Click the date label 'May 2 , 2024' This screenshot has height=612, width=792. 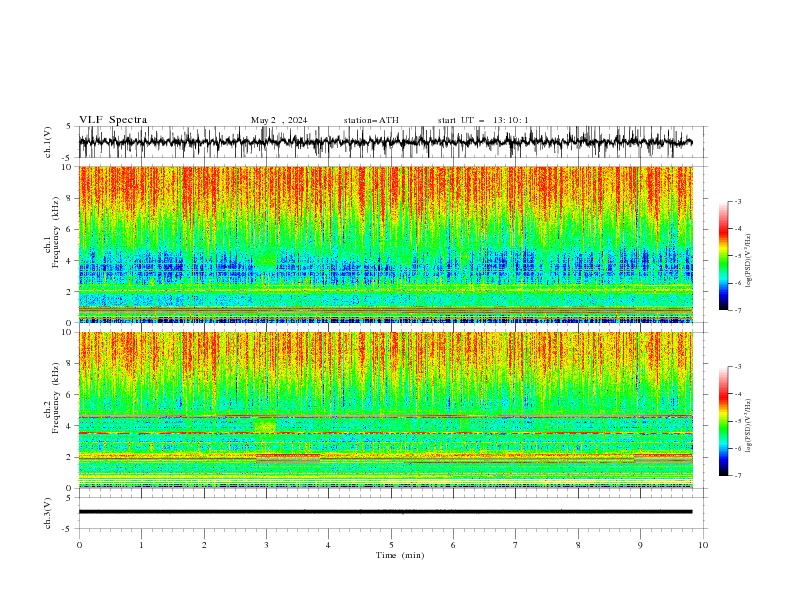click(279, 120)
